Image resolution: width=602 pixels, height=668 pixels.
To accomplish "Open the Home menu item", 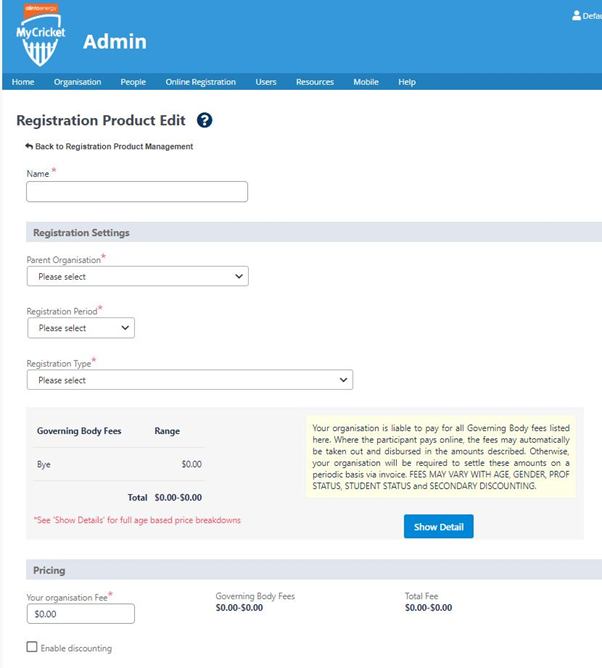I will pyautogui.click(x=23, y=82).
